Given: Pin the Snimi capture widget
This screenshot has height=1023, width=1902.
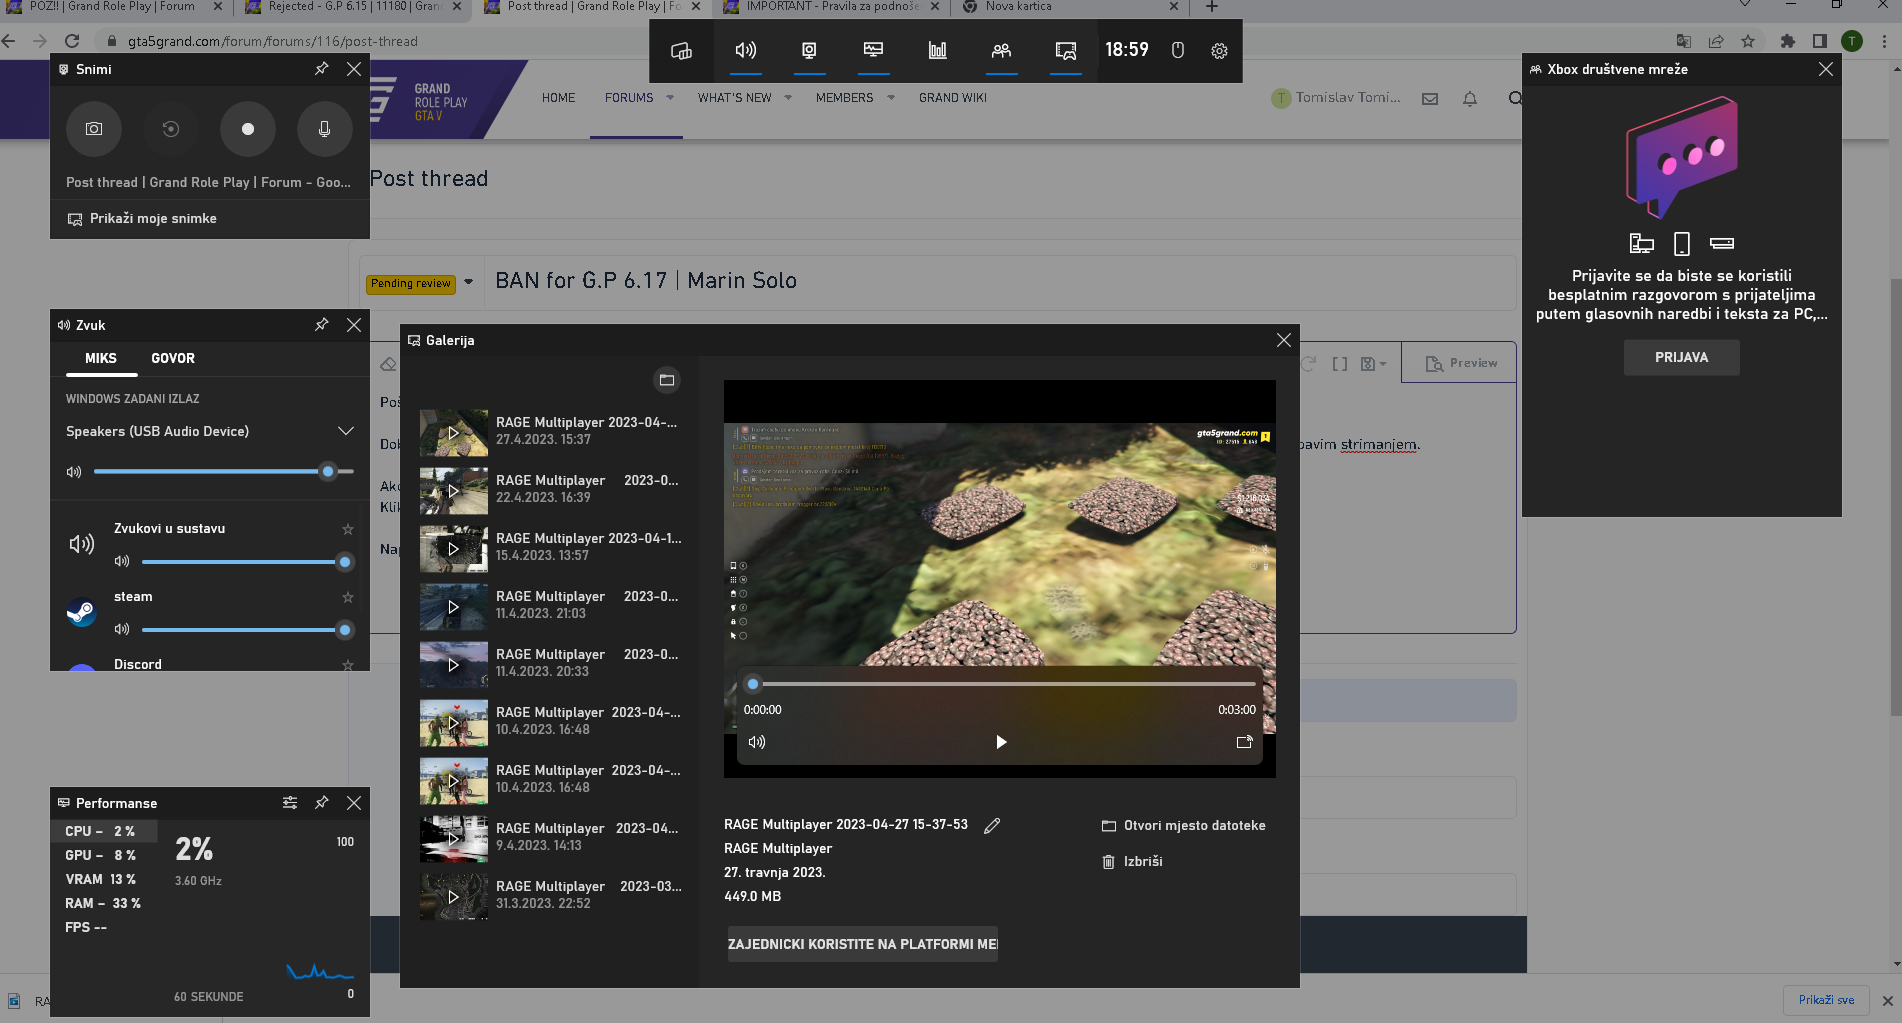Looking at the screenshot, I should point(322,69).
